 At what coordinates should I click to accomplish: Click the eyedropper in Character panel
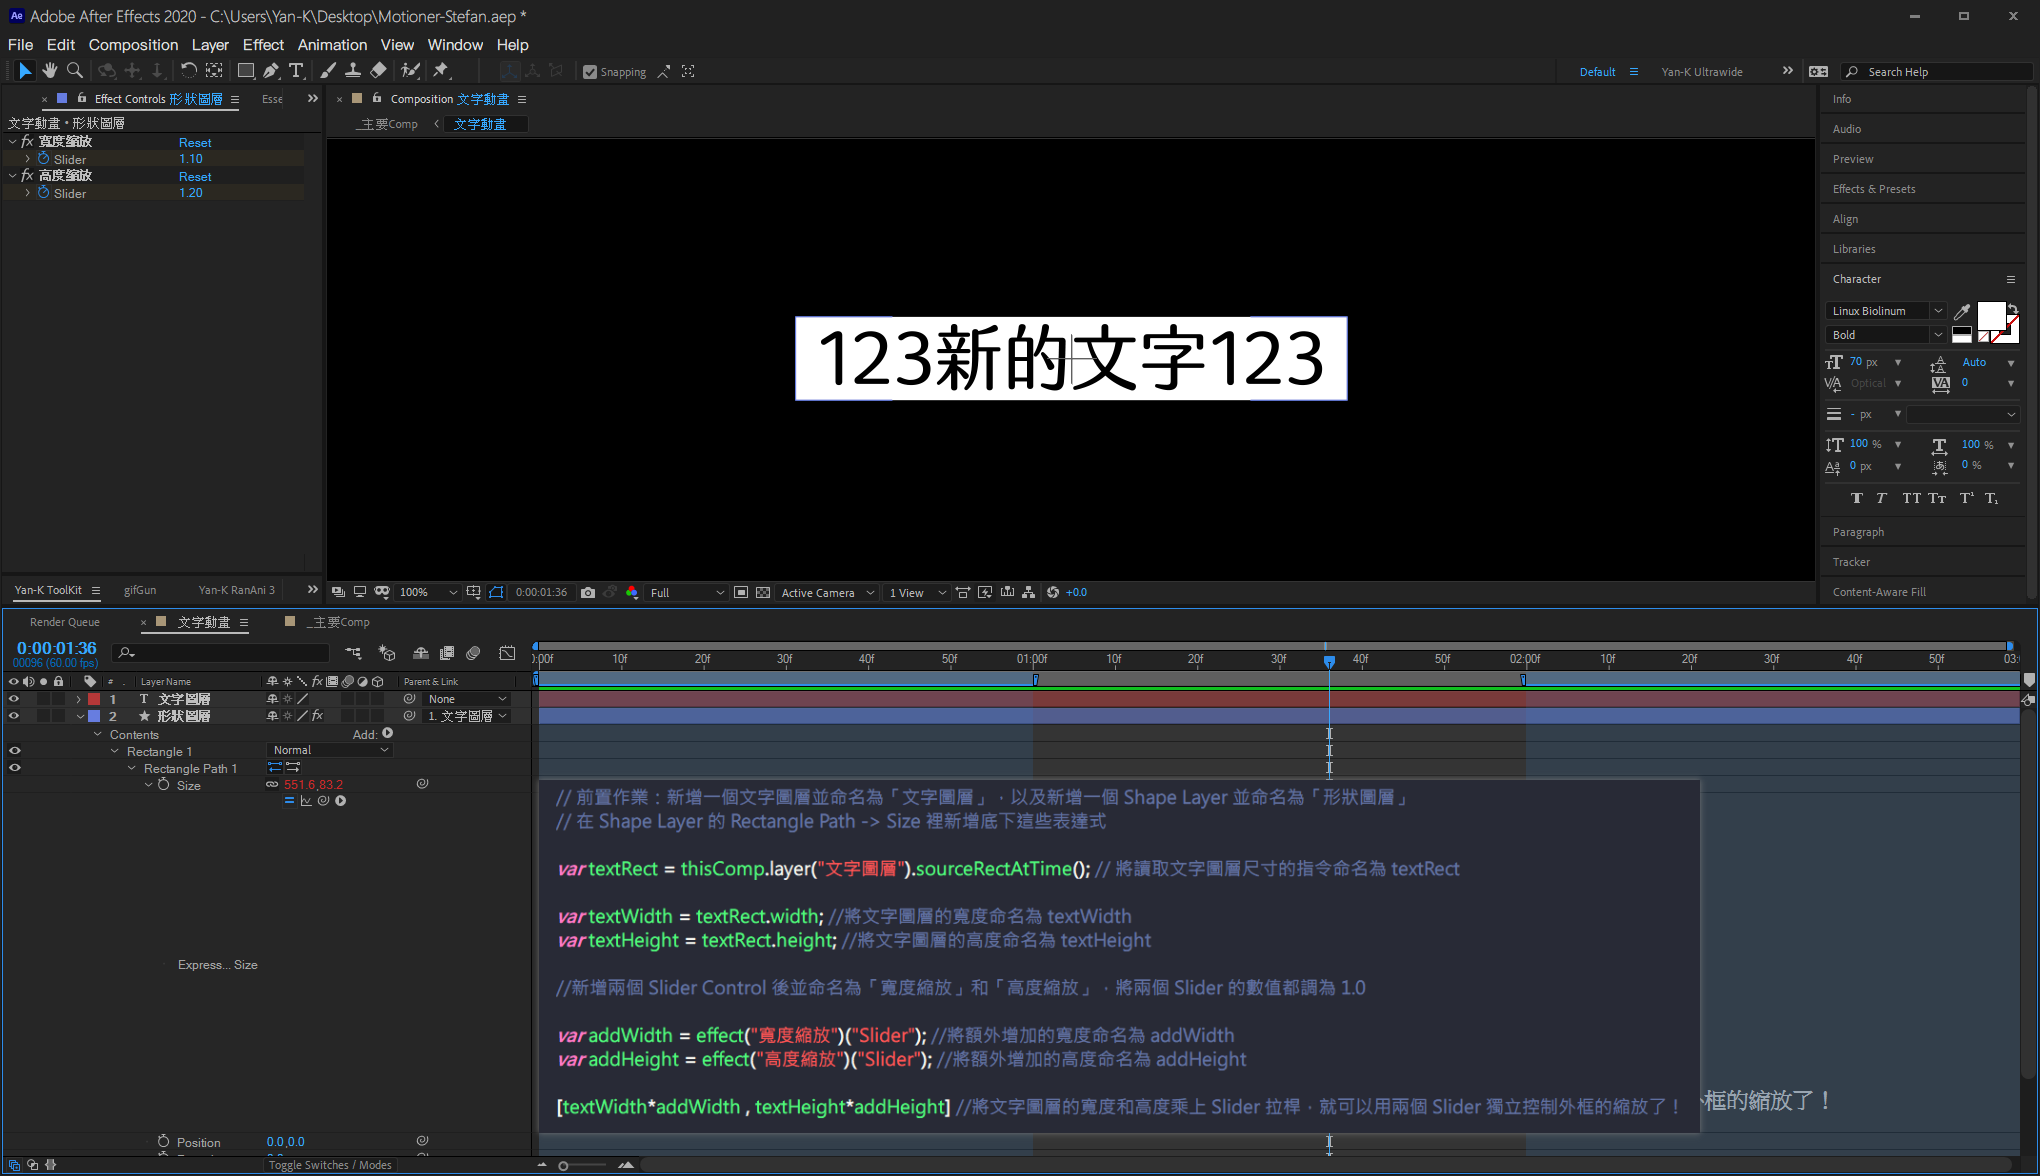1961,312
